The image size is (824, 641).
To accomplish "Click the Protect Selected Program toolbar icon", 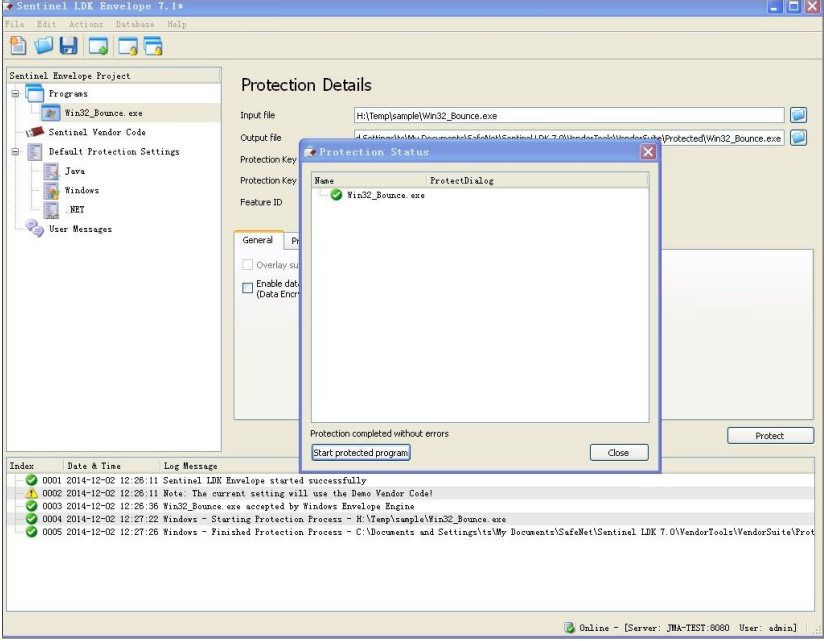I will point(127,45).
